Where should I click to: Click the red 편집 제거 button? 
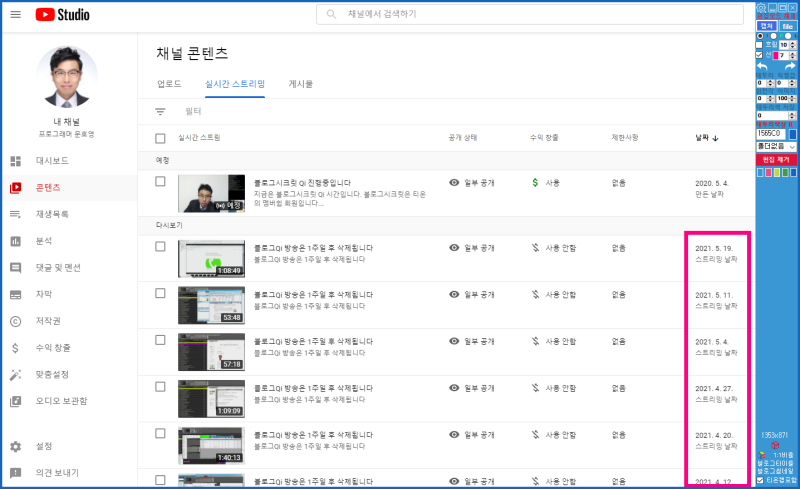click(777, 160)
